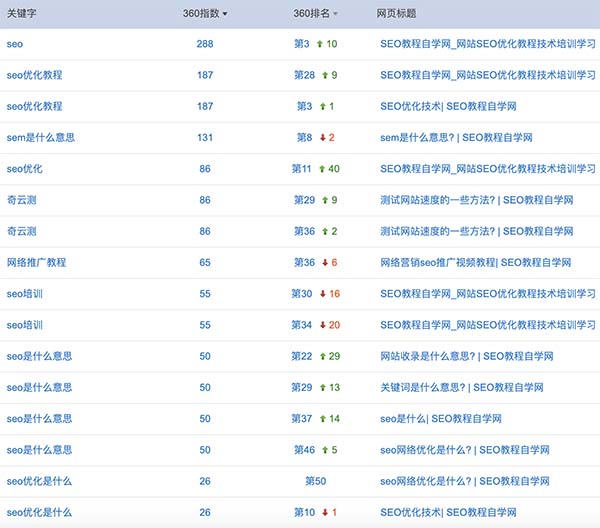Open page title "关键词是什么意思?"
The height and width of the screenshot is (528, 600).
click(x=461, y=388)
